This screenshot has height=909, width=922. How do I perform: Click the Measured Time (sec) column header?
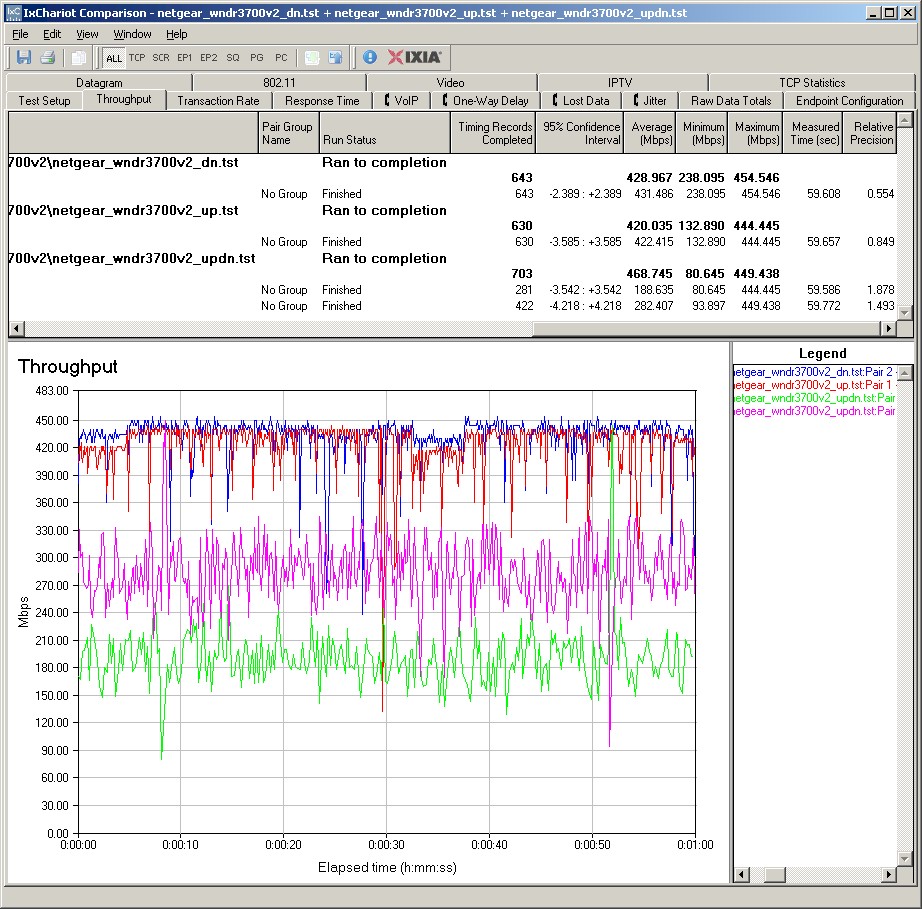(813, 133)
